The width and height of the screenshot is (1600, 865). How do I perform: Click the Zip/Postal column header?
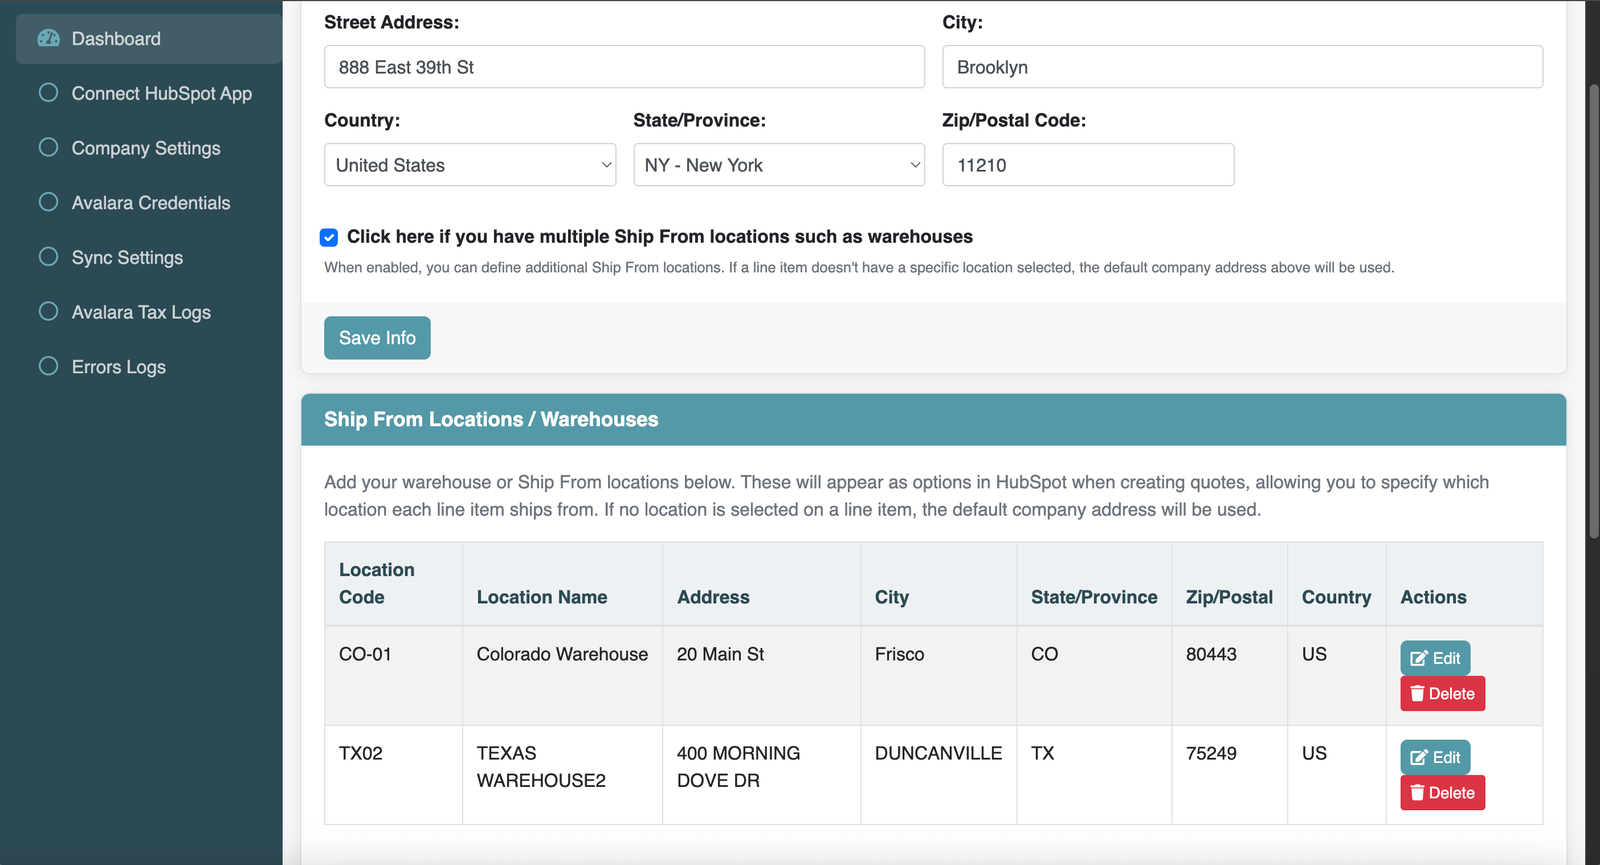point(1229,584)
